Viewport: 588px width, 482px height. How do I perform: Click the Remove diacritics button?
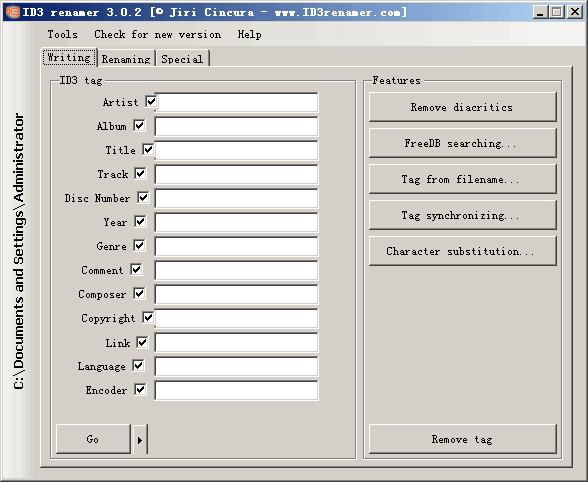pos(462,107)
